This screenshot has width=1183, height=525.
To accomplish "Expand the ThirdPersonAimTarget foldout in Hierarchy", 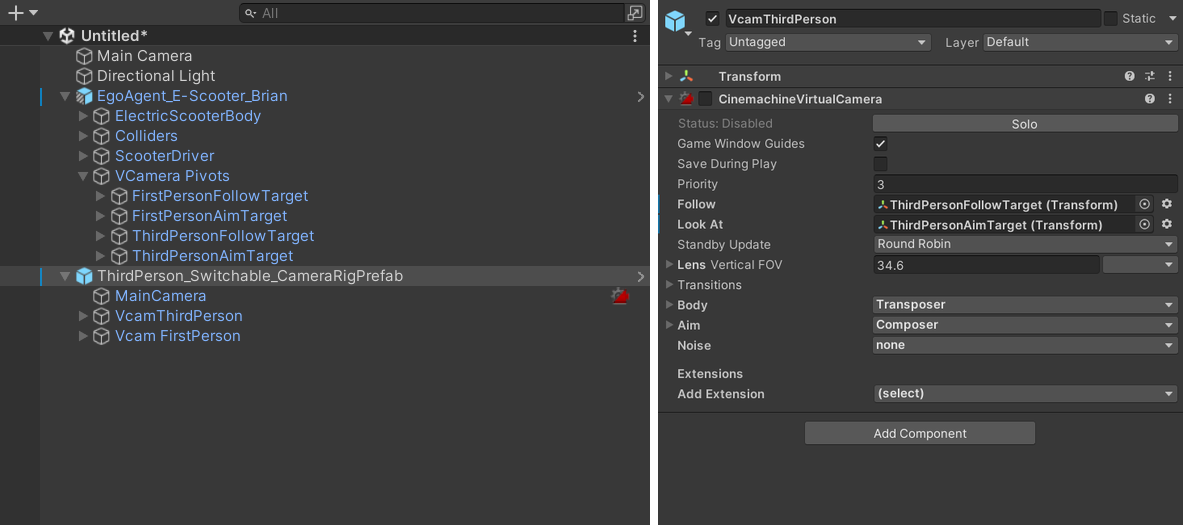I will click(x=101, y=256).
